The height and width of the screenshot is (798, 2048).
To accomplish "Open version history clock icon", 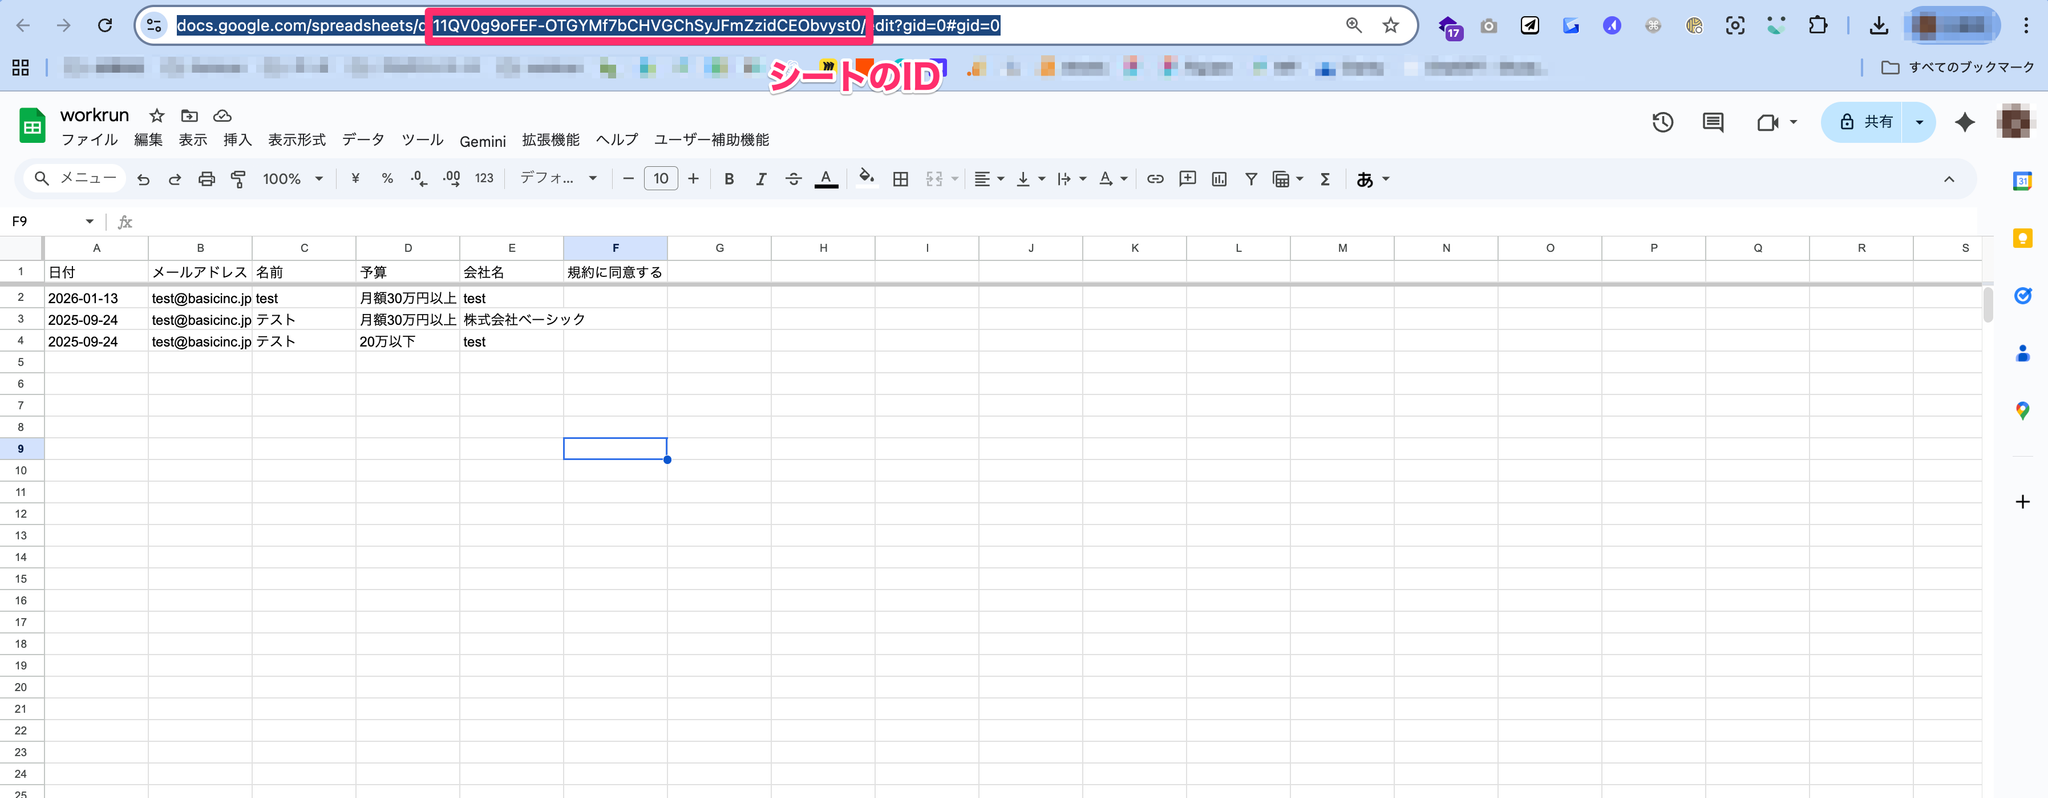I will [x=1662, y=122].
